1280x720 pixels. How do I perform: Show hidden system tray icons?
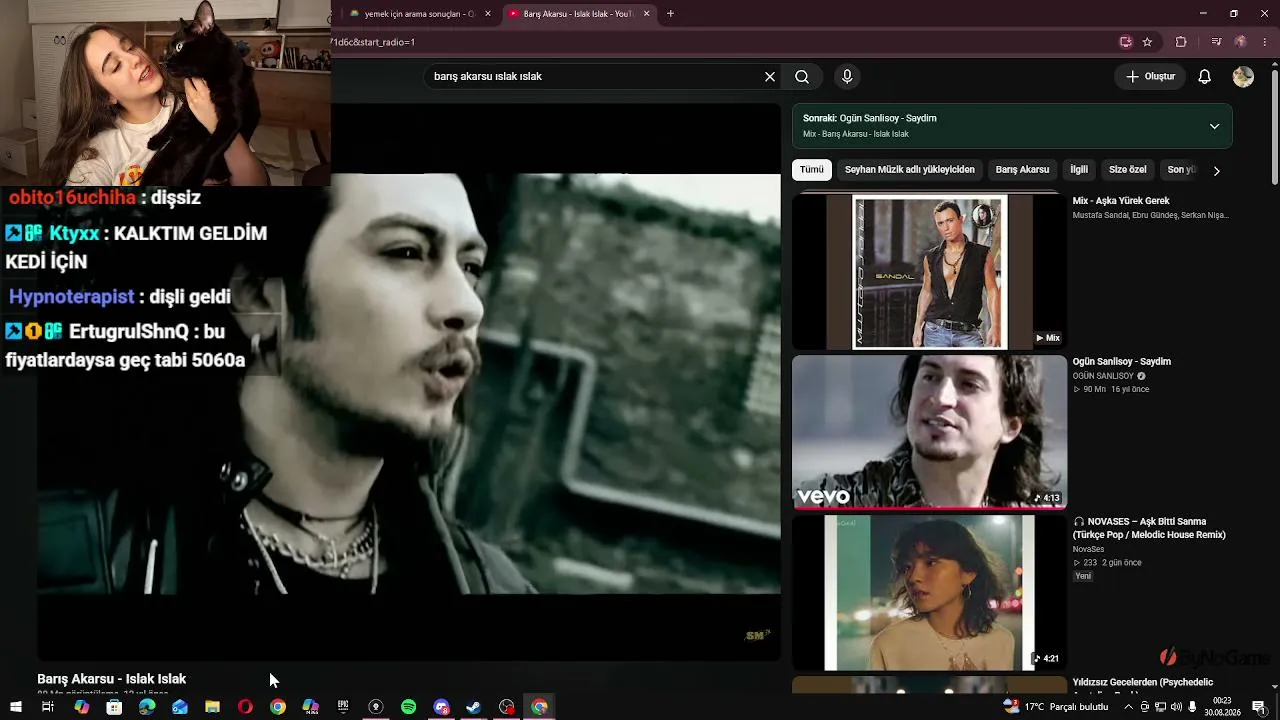tap(1129, 707)
